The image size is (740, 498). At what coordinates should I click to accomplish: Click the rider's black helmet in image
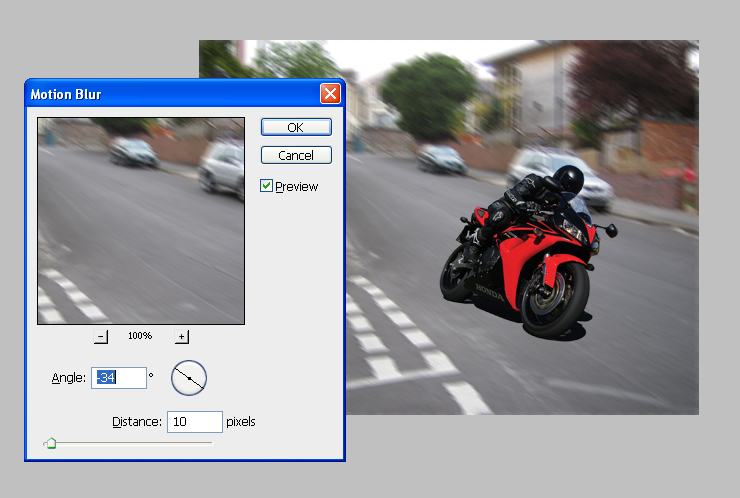click(x=568, y=179)
